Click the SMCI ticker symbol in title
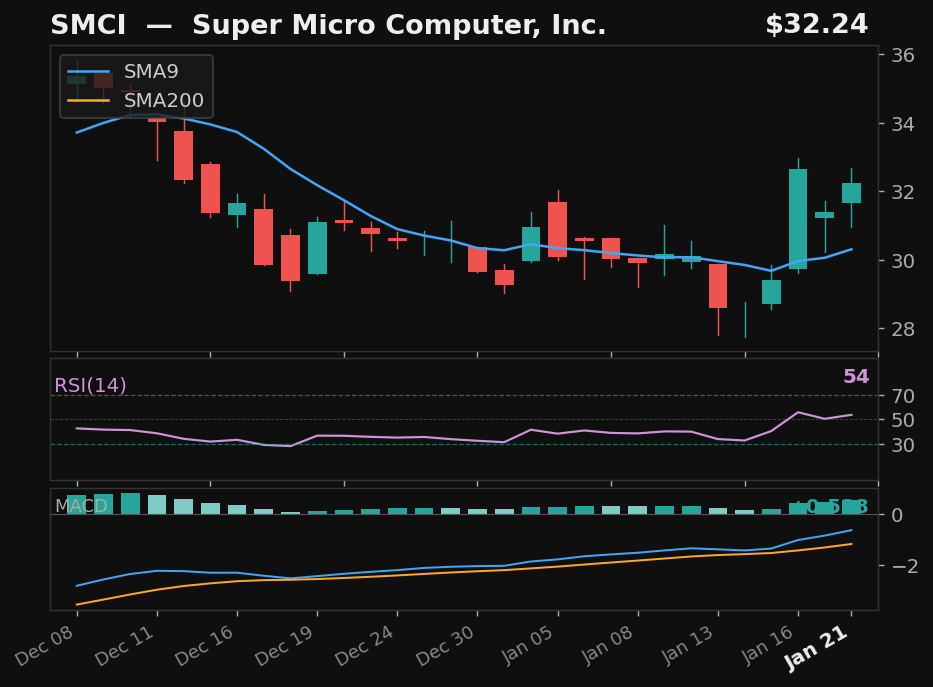 (x=88, y=25)
